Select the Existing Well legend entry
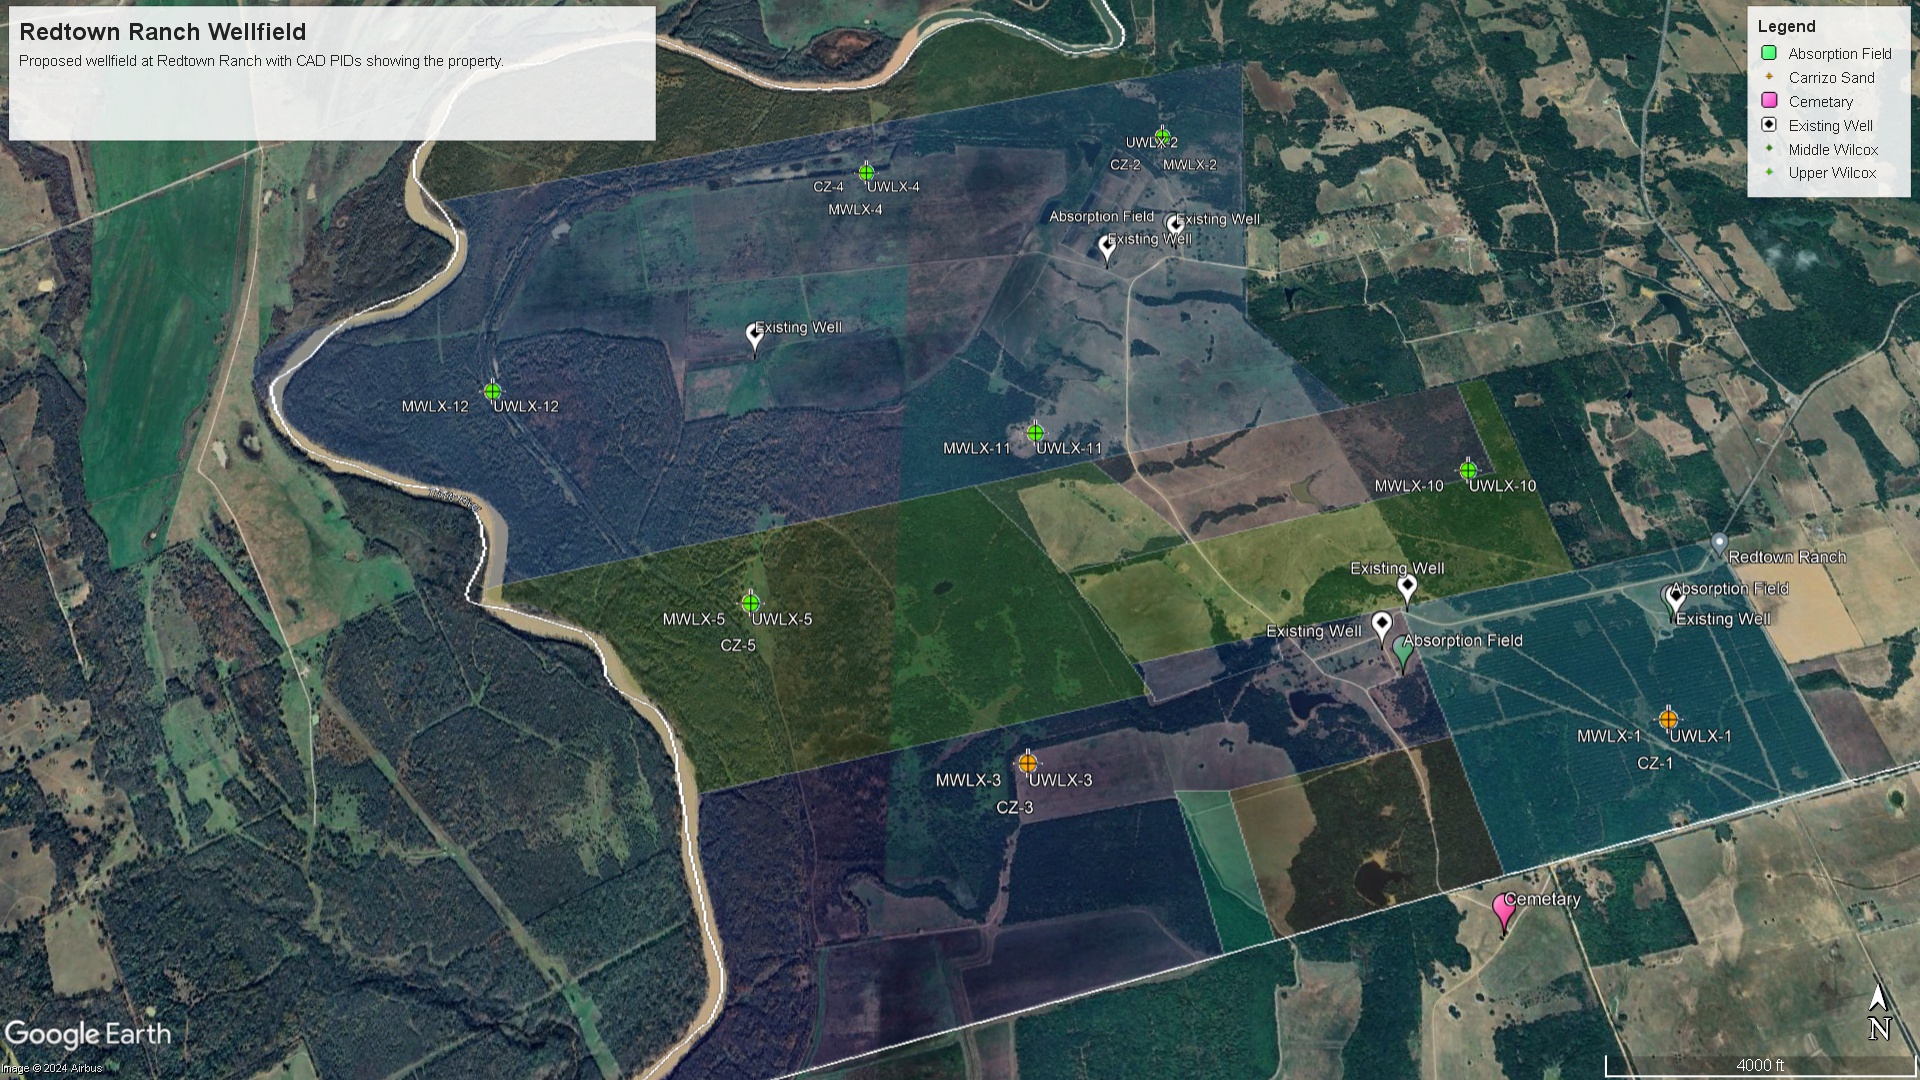 [1830, 126]
